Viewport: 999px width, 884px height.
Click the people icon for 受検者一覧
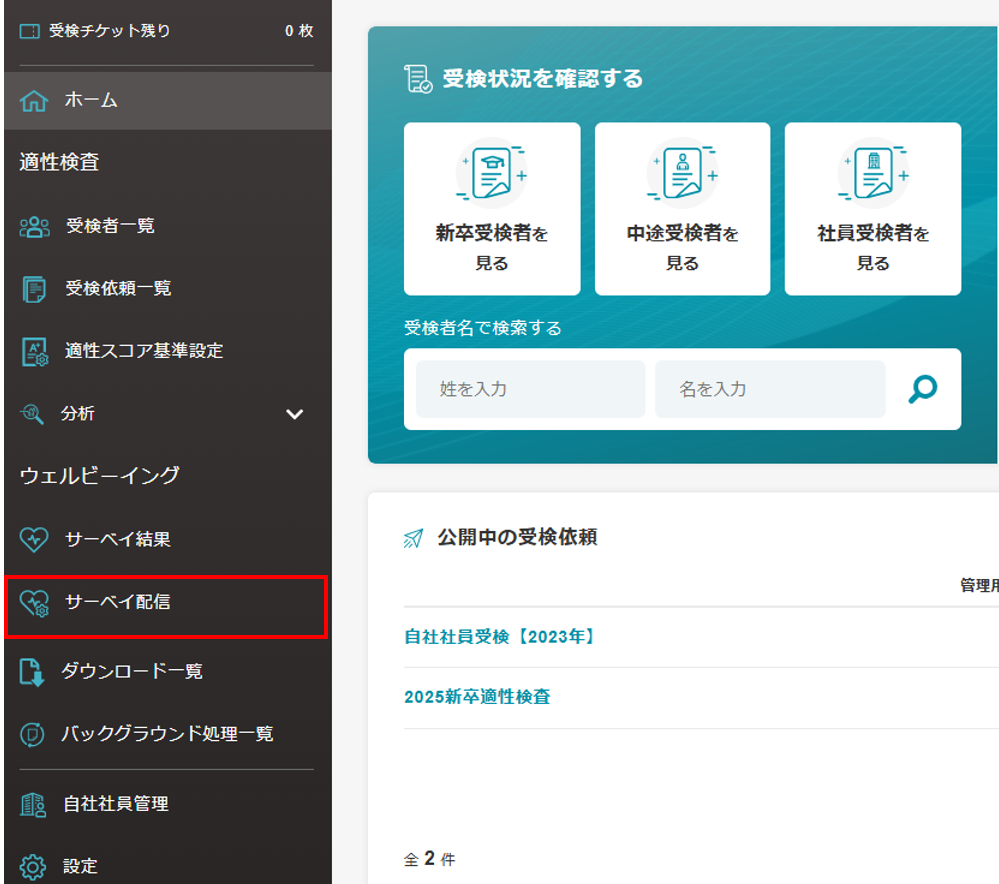tap(34, 226)
